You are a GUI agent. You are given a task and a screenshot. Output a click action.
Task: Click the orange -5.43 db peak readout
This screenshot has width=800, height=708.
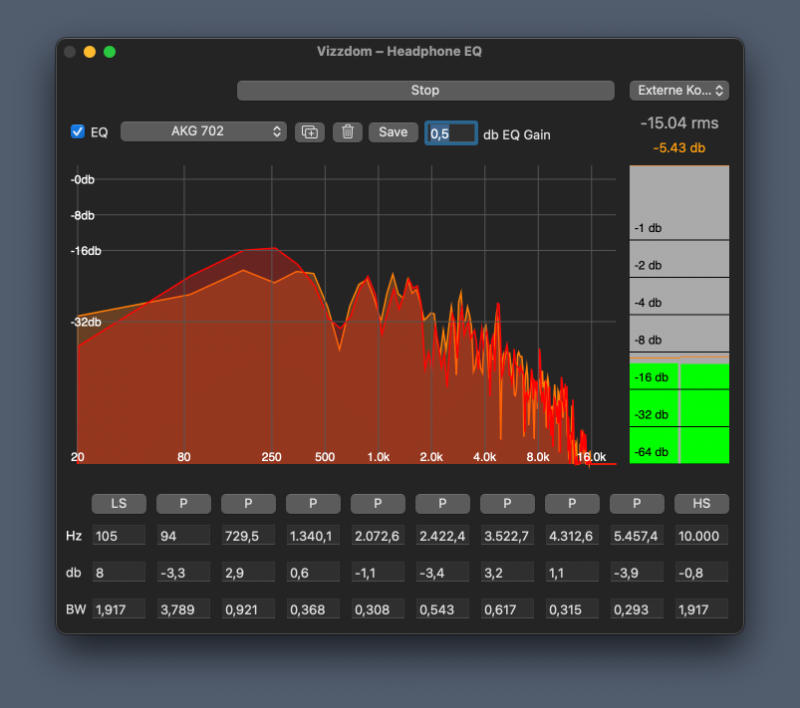coord(679,148)
